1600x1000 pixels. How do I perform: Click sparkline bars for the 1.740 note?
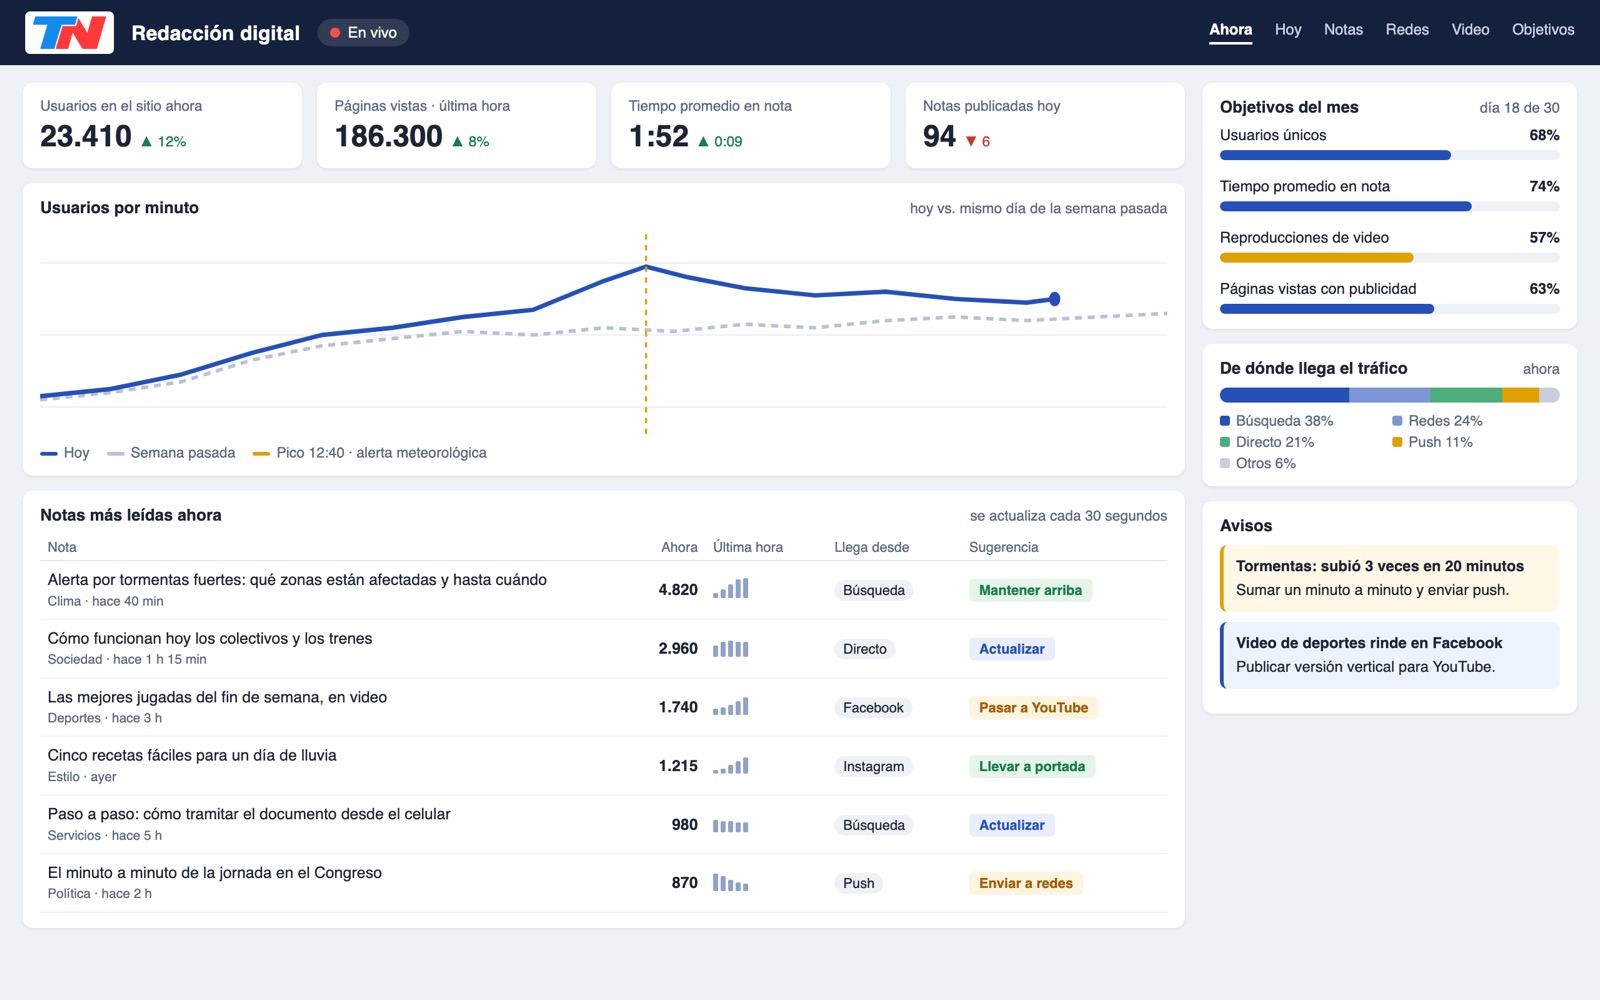731,706
